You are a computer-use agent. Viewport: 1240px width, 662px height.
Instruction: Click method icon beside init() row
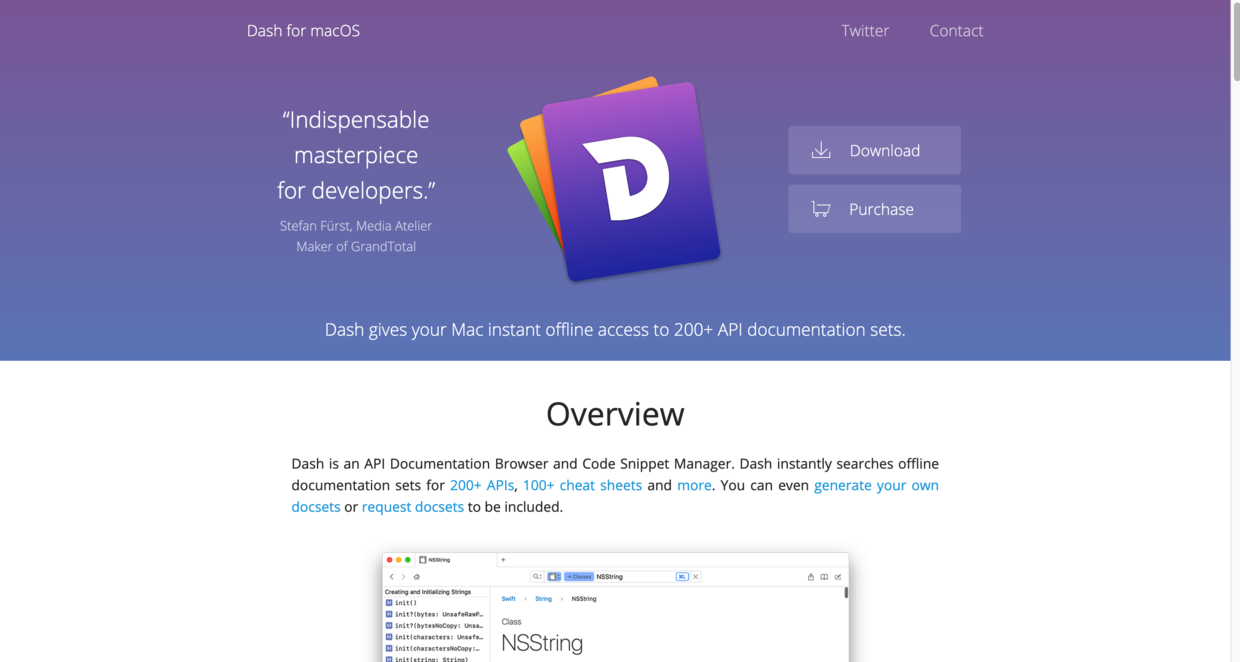pyautogui.click(x=389, y=603)
